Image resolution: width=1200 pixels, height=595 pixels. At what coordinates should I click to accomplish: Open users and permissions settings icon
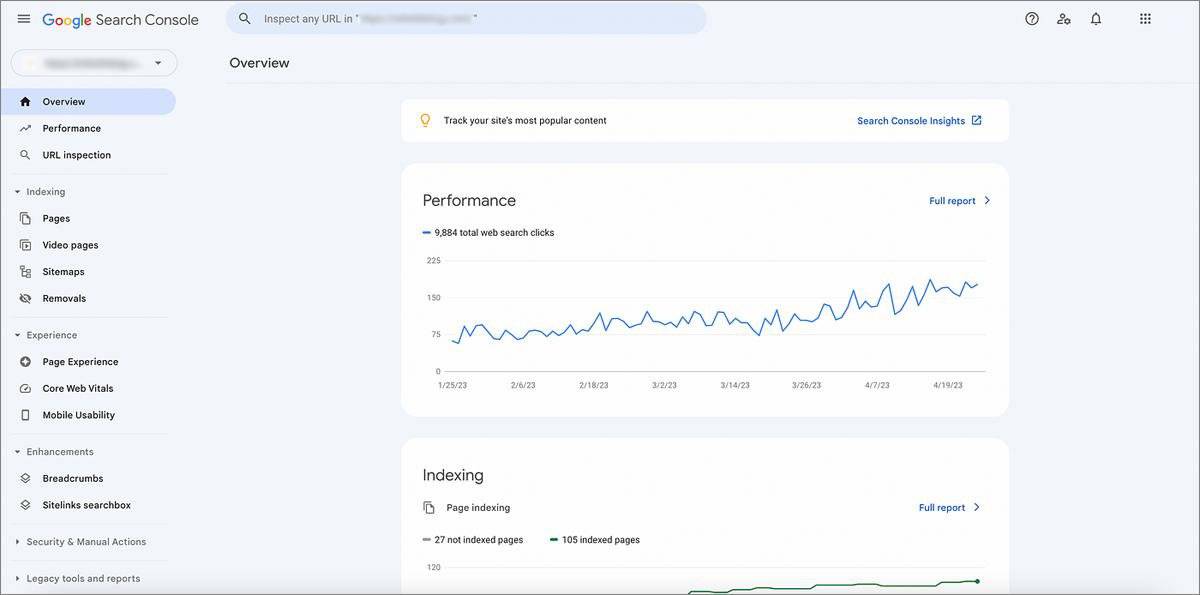pos(1064,19)
